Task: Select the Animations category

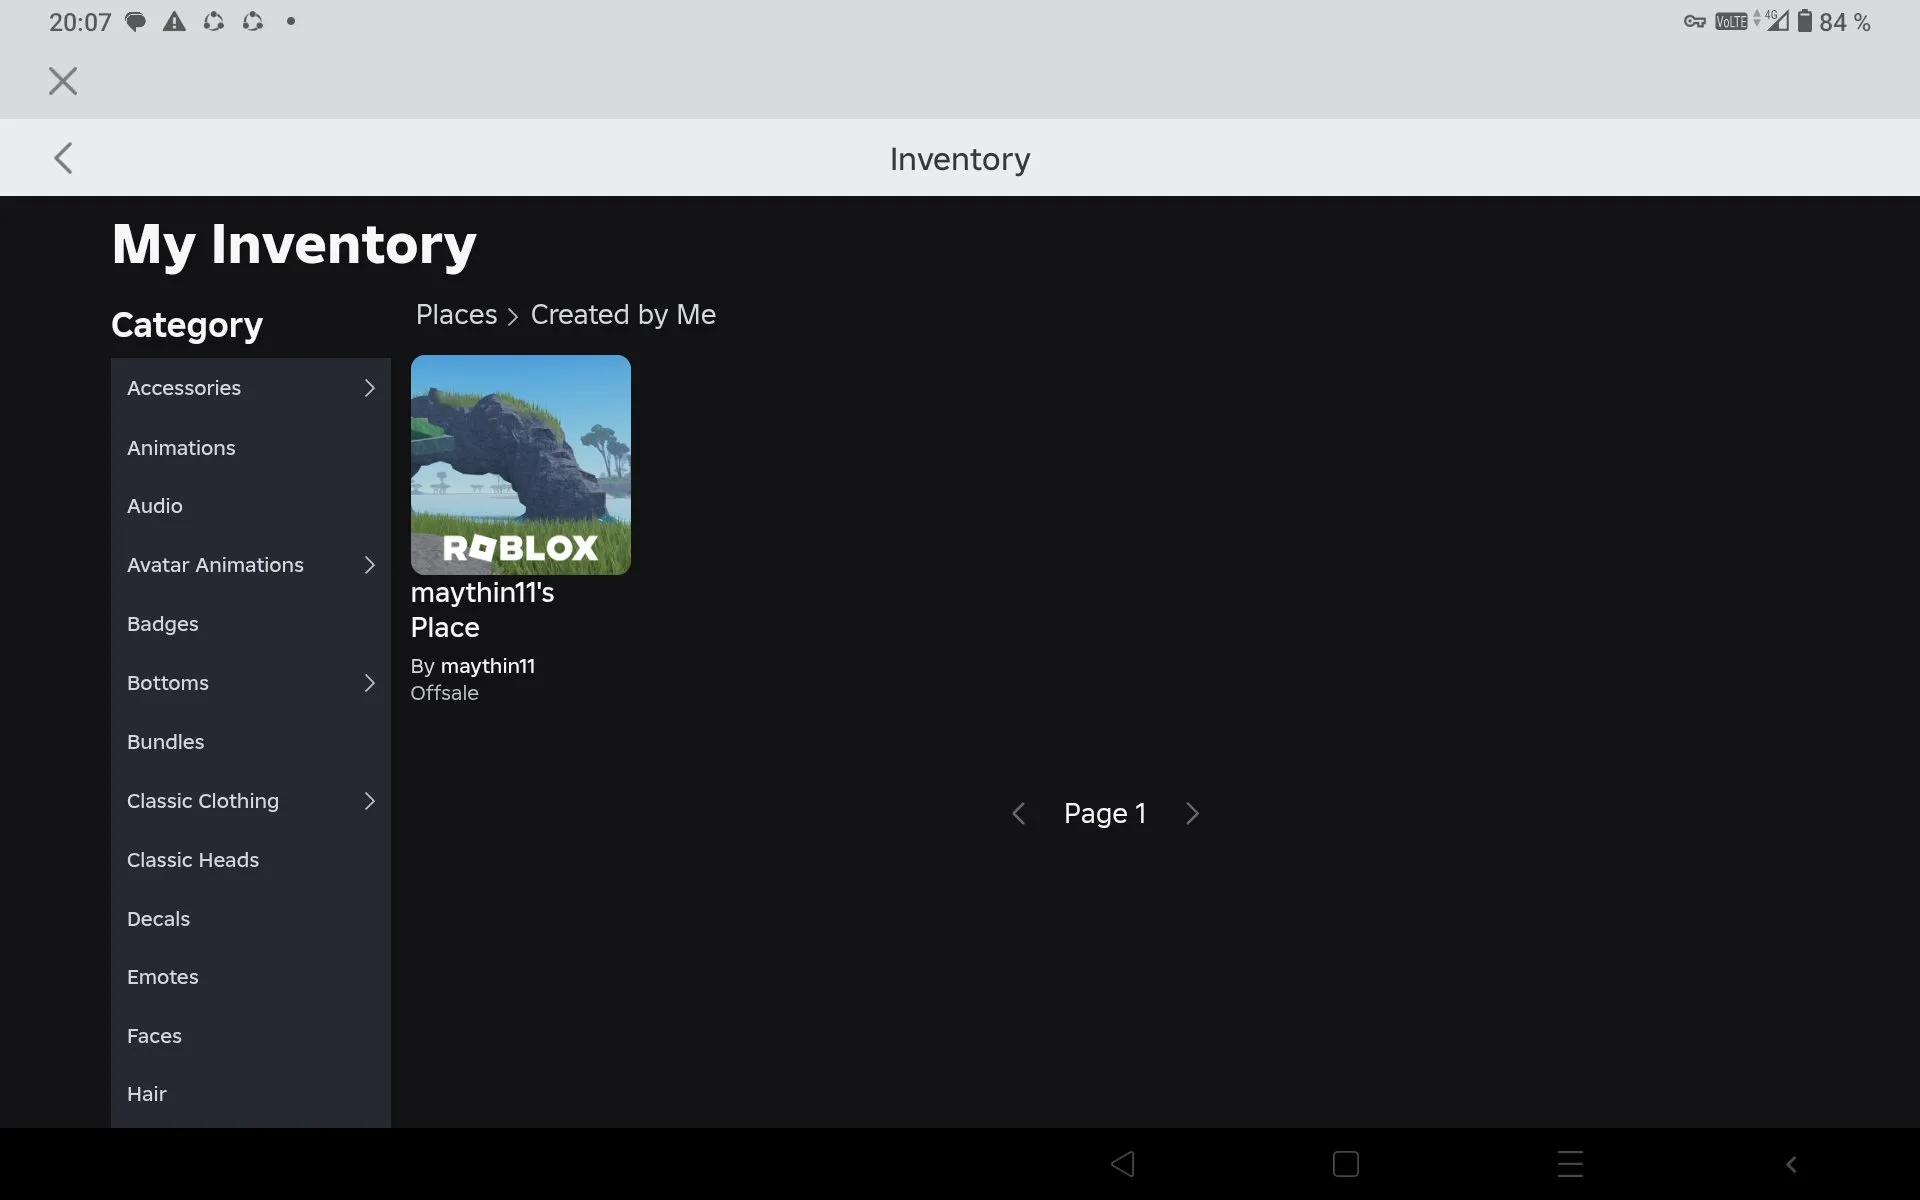Action: (x=181, y=448)
